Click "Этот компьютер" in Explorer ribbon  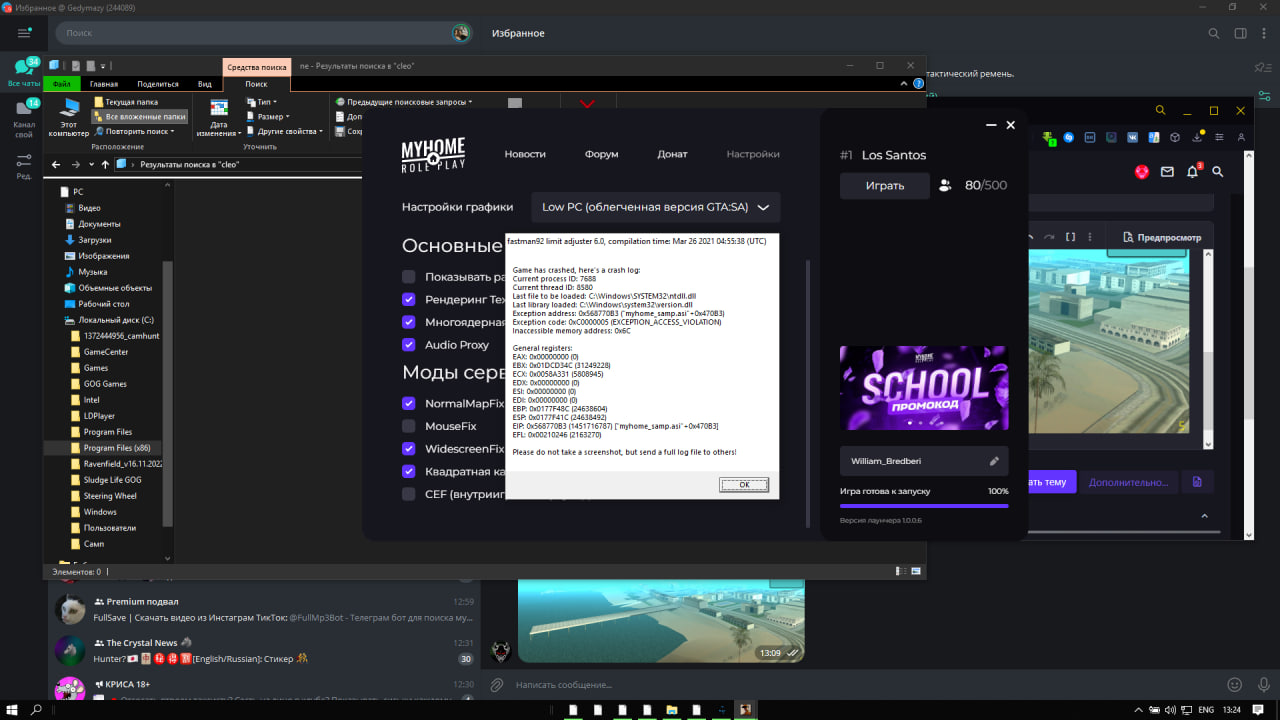[x=69, y=117]
